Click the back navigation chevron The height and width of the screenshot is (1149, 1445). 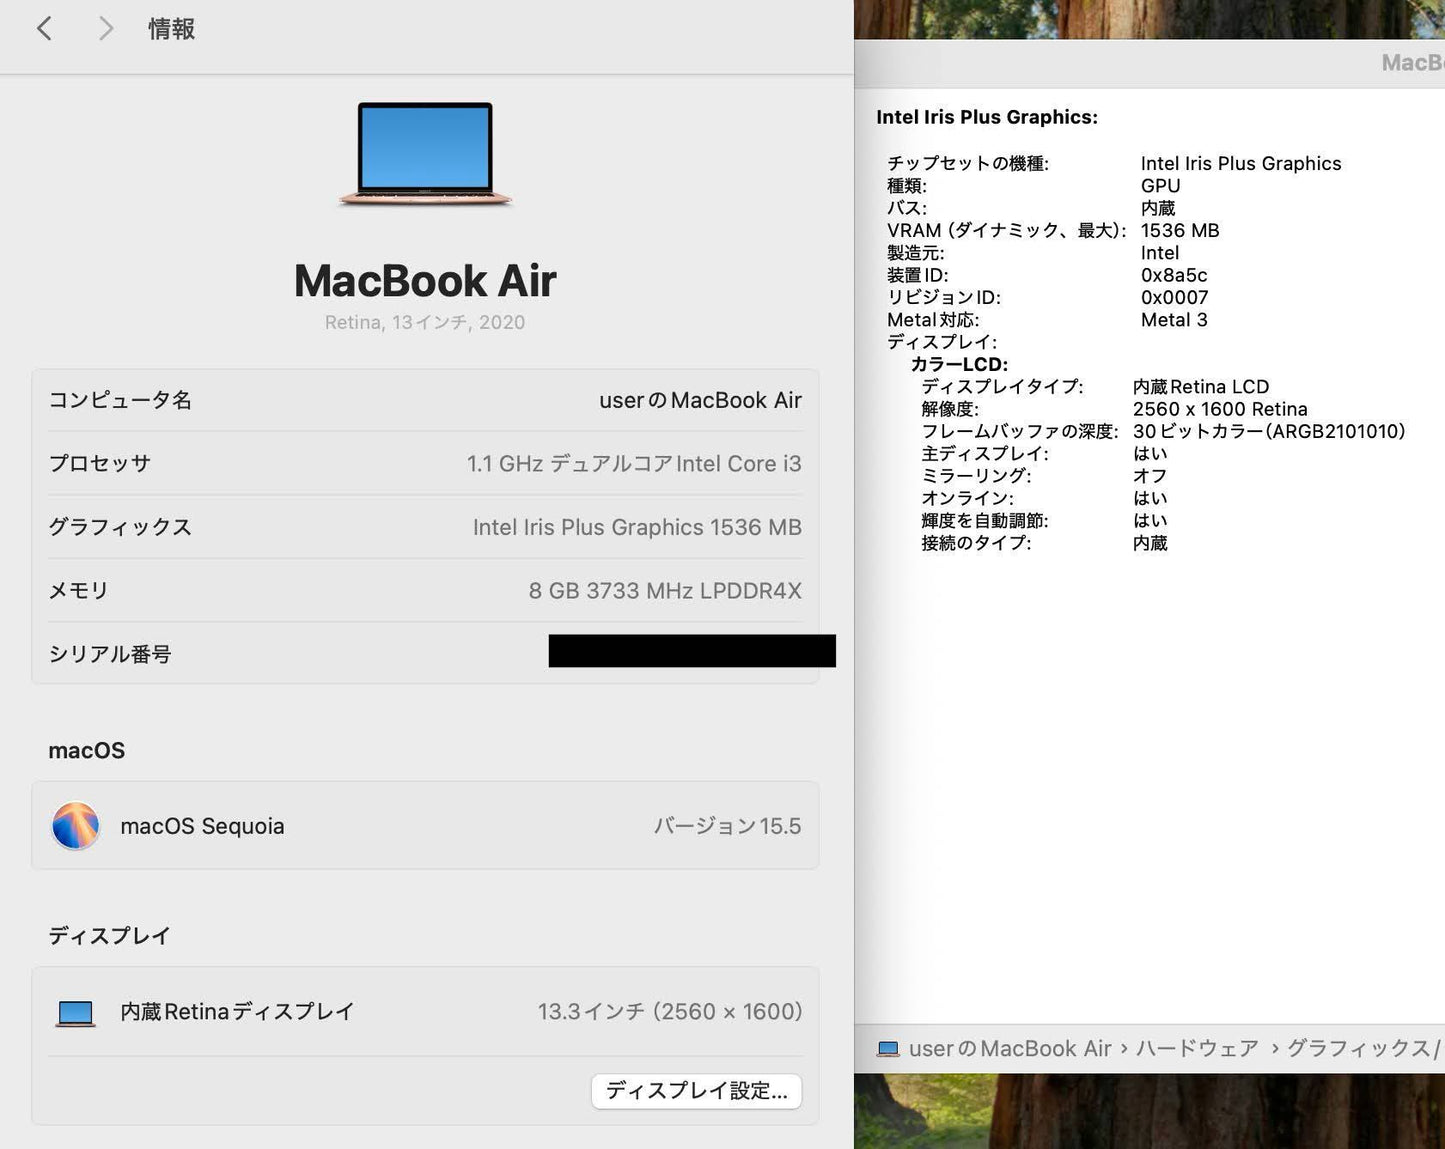(x=44, y=28)
